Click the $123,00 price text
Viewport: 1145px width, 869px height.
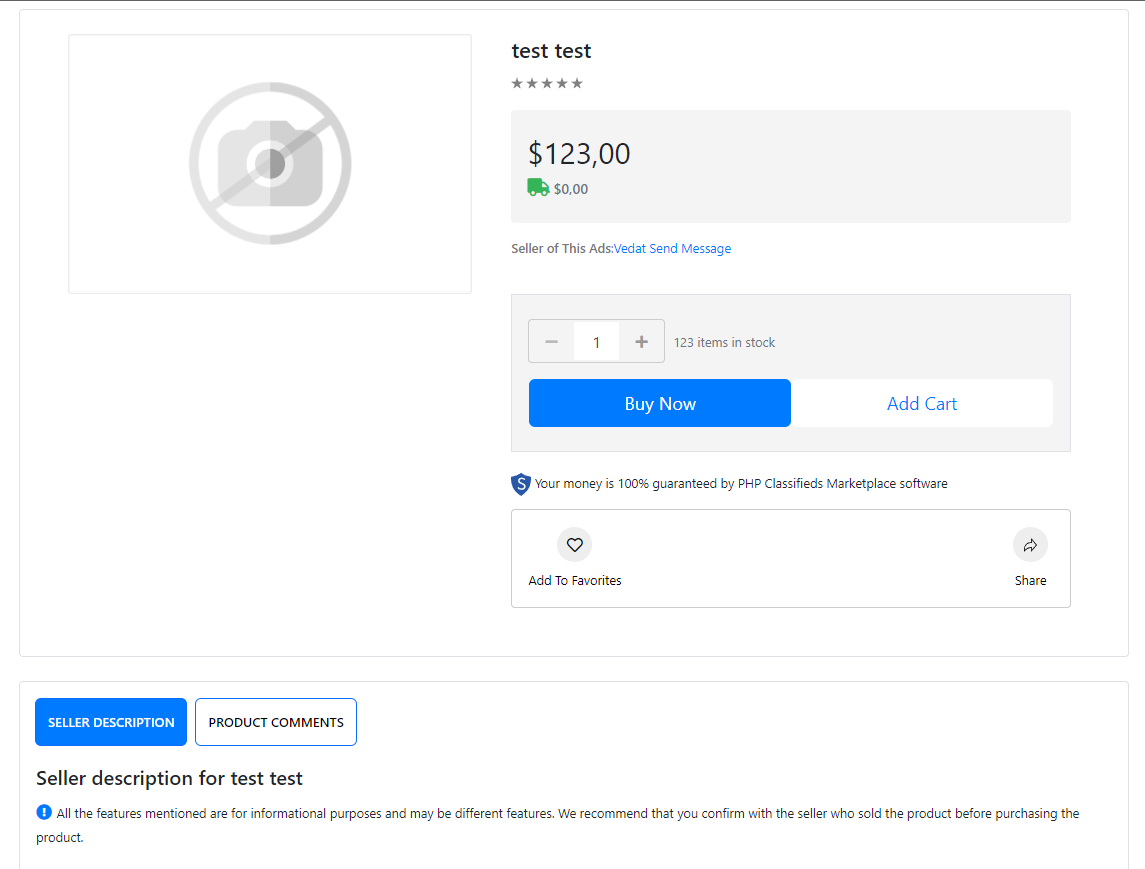click(579, 154)
